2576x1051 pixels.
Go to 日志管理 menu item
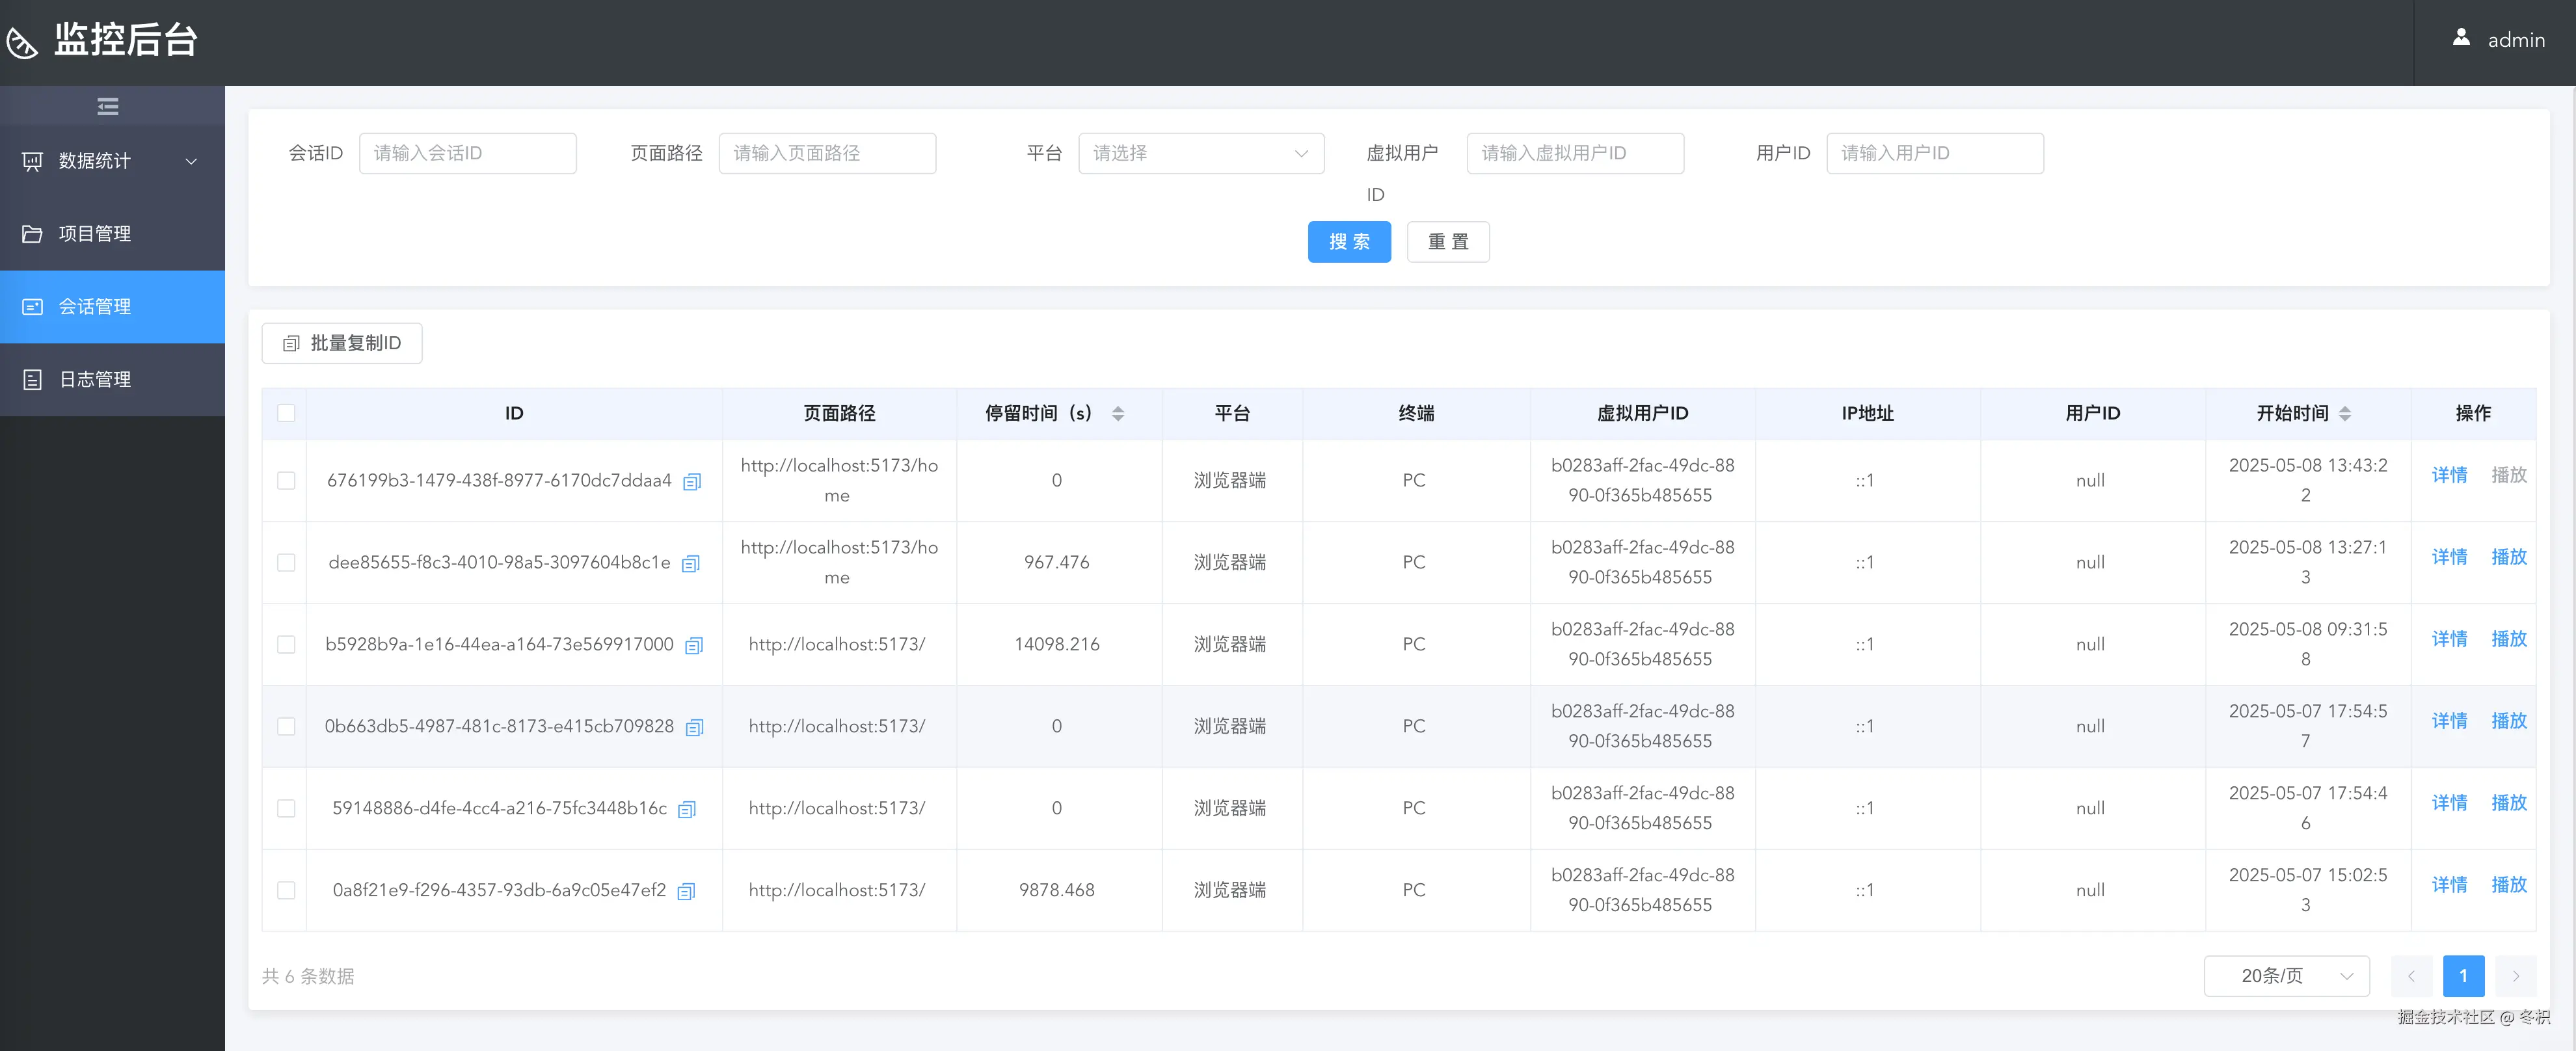95,380
